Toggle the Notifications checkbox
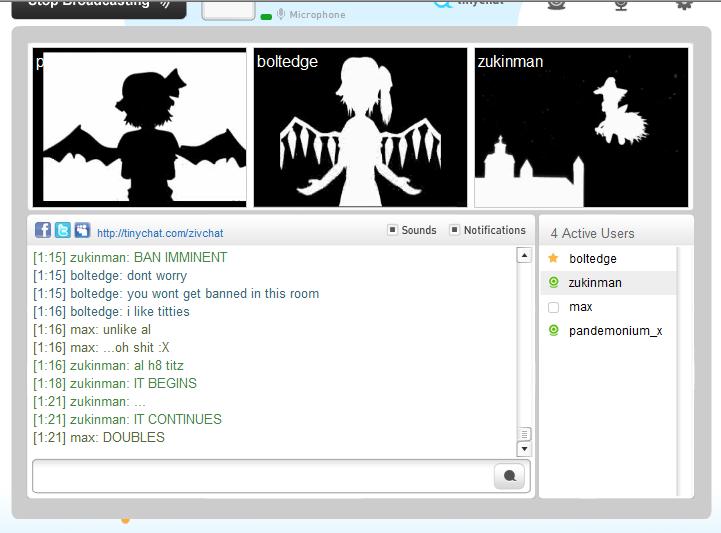This screenshot has height=533, width=721. point(454,229)
